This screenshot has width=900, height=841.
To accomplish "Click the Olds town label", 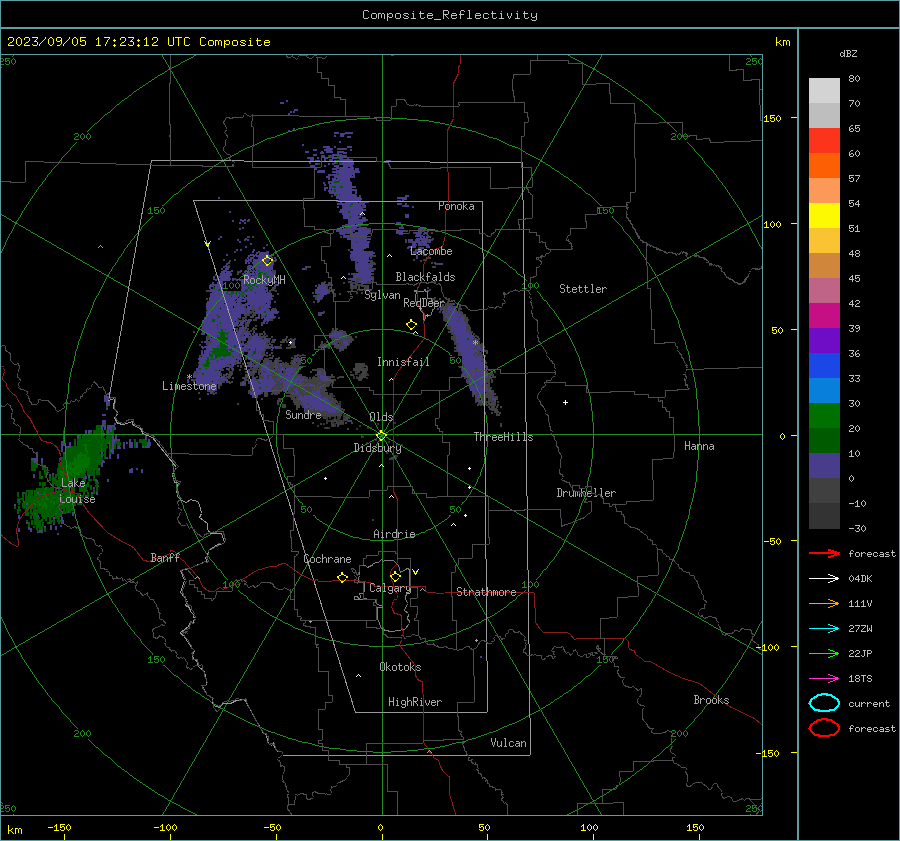I will [x=381, y=417].
